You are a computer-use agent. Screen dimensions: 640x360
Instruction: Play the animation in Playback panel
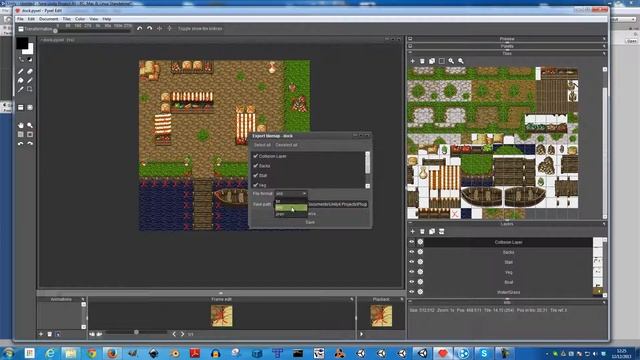point(362,334)
